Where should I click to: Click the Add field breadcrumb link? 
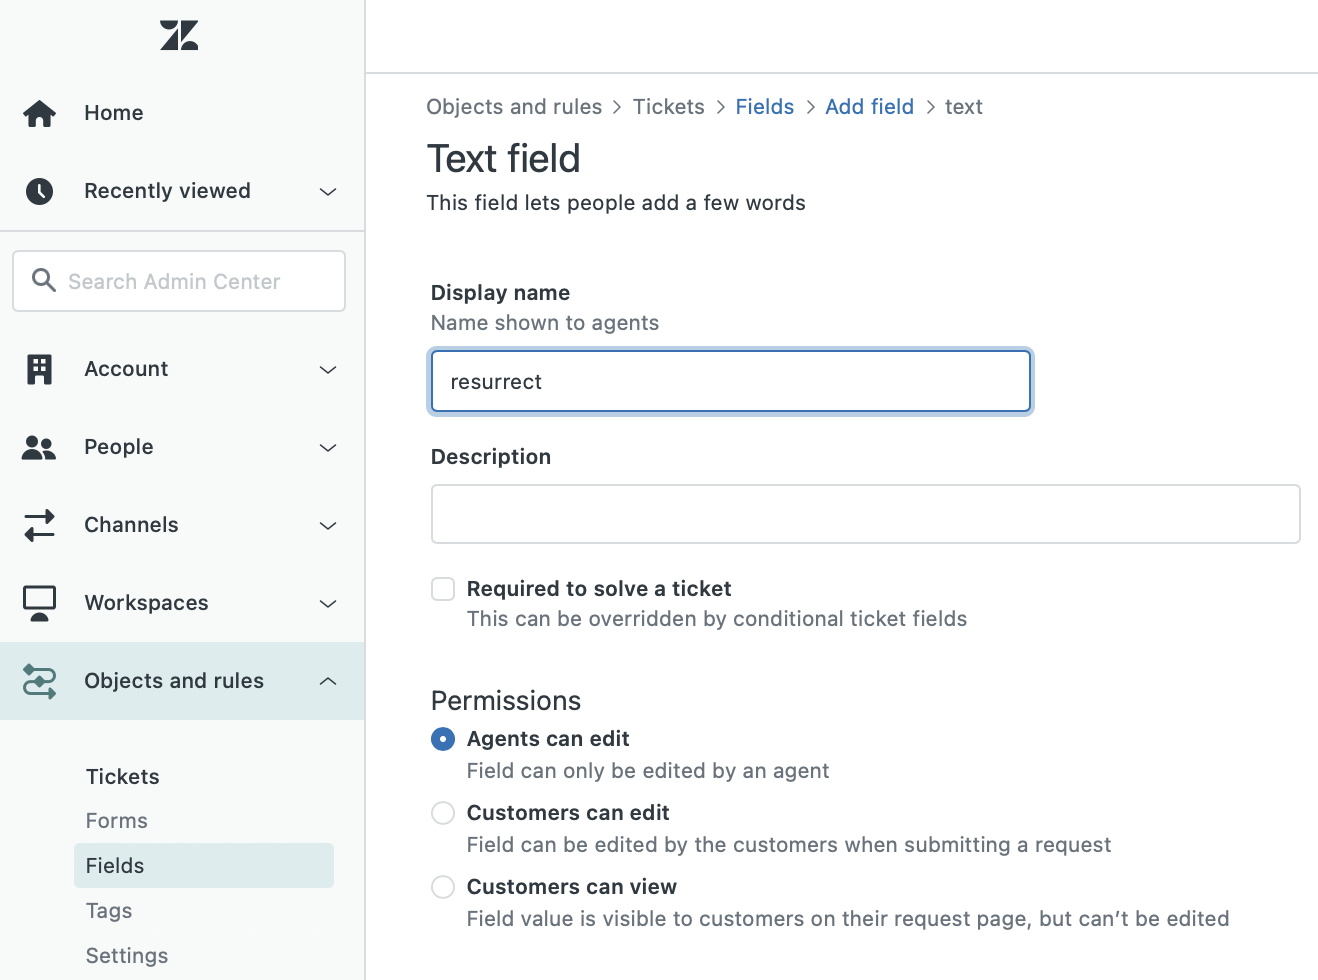(870, 107)
